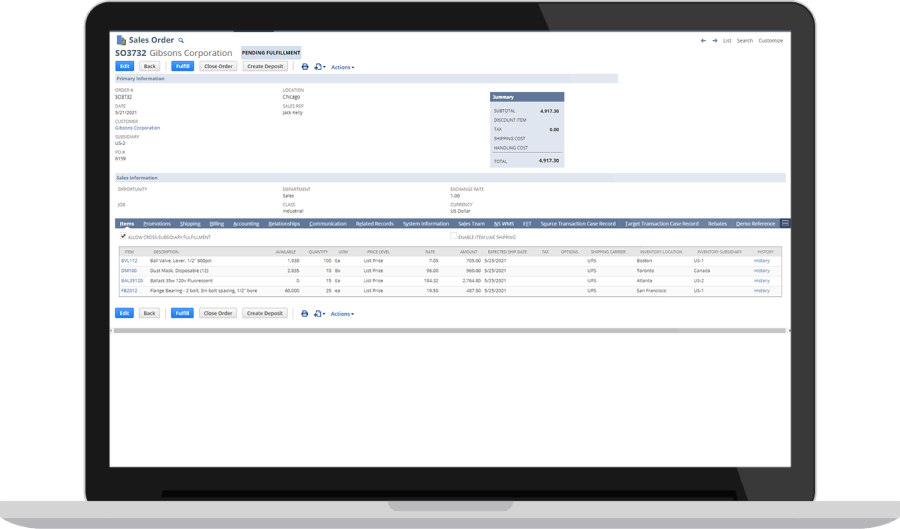Click the bottom Close Order button
Viewport: 900px width, 529px height.
[x=218, y=313]
